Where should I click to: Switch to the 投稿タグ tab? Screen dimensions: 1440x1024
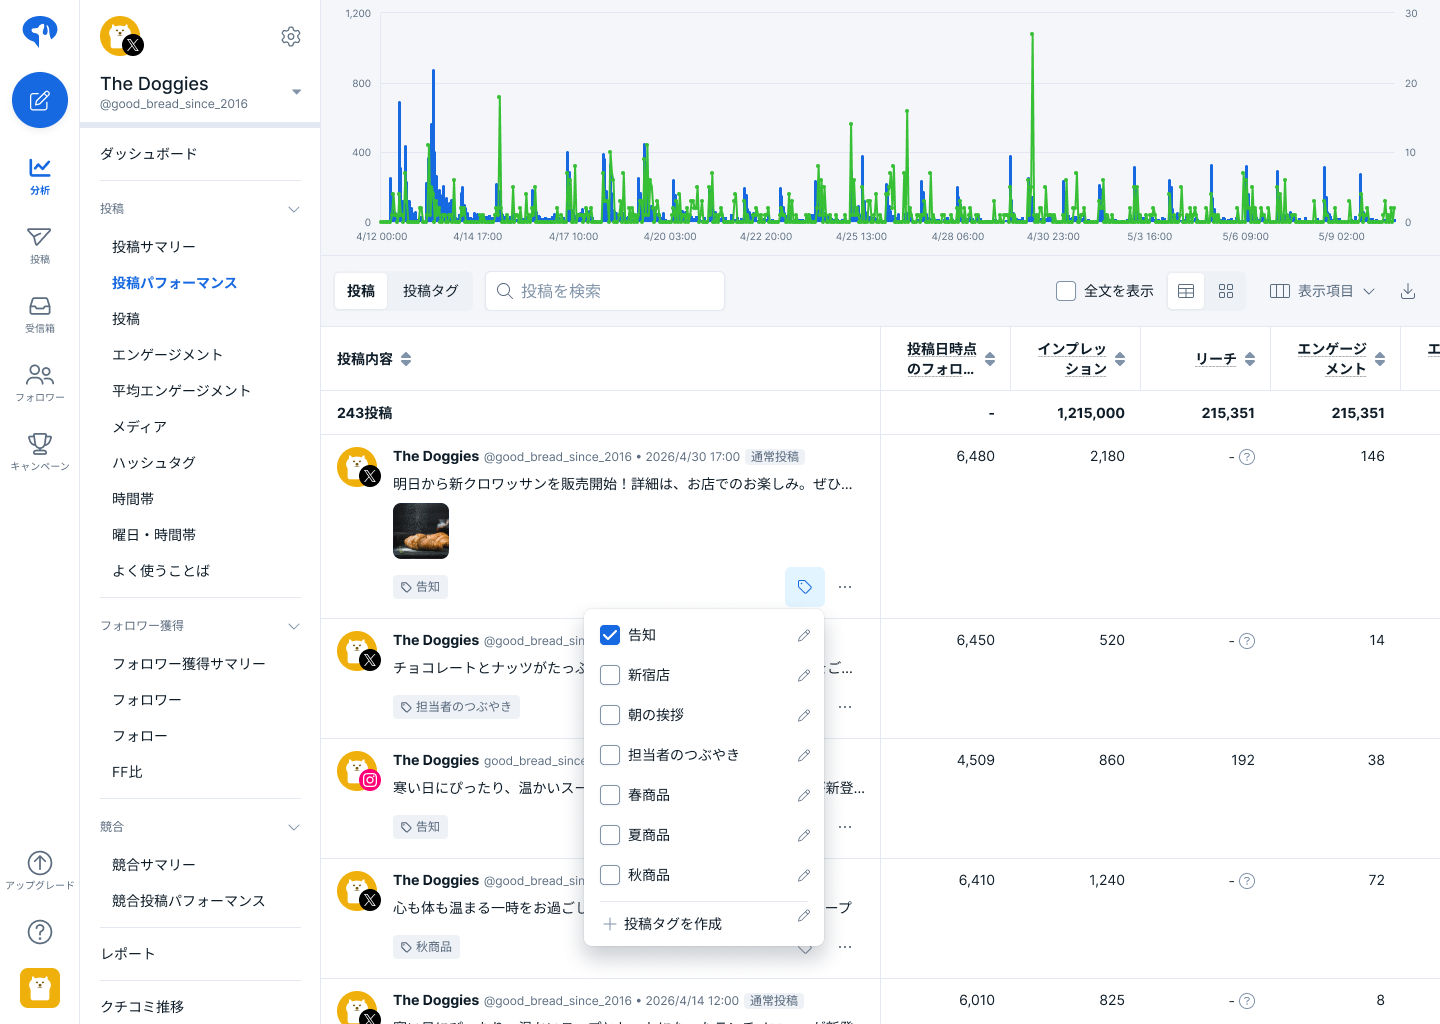pyautogui.click(x=430, y=291)
